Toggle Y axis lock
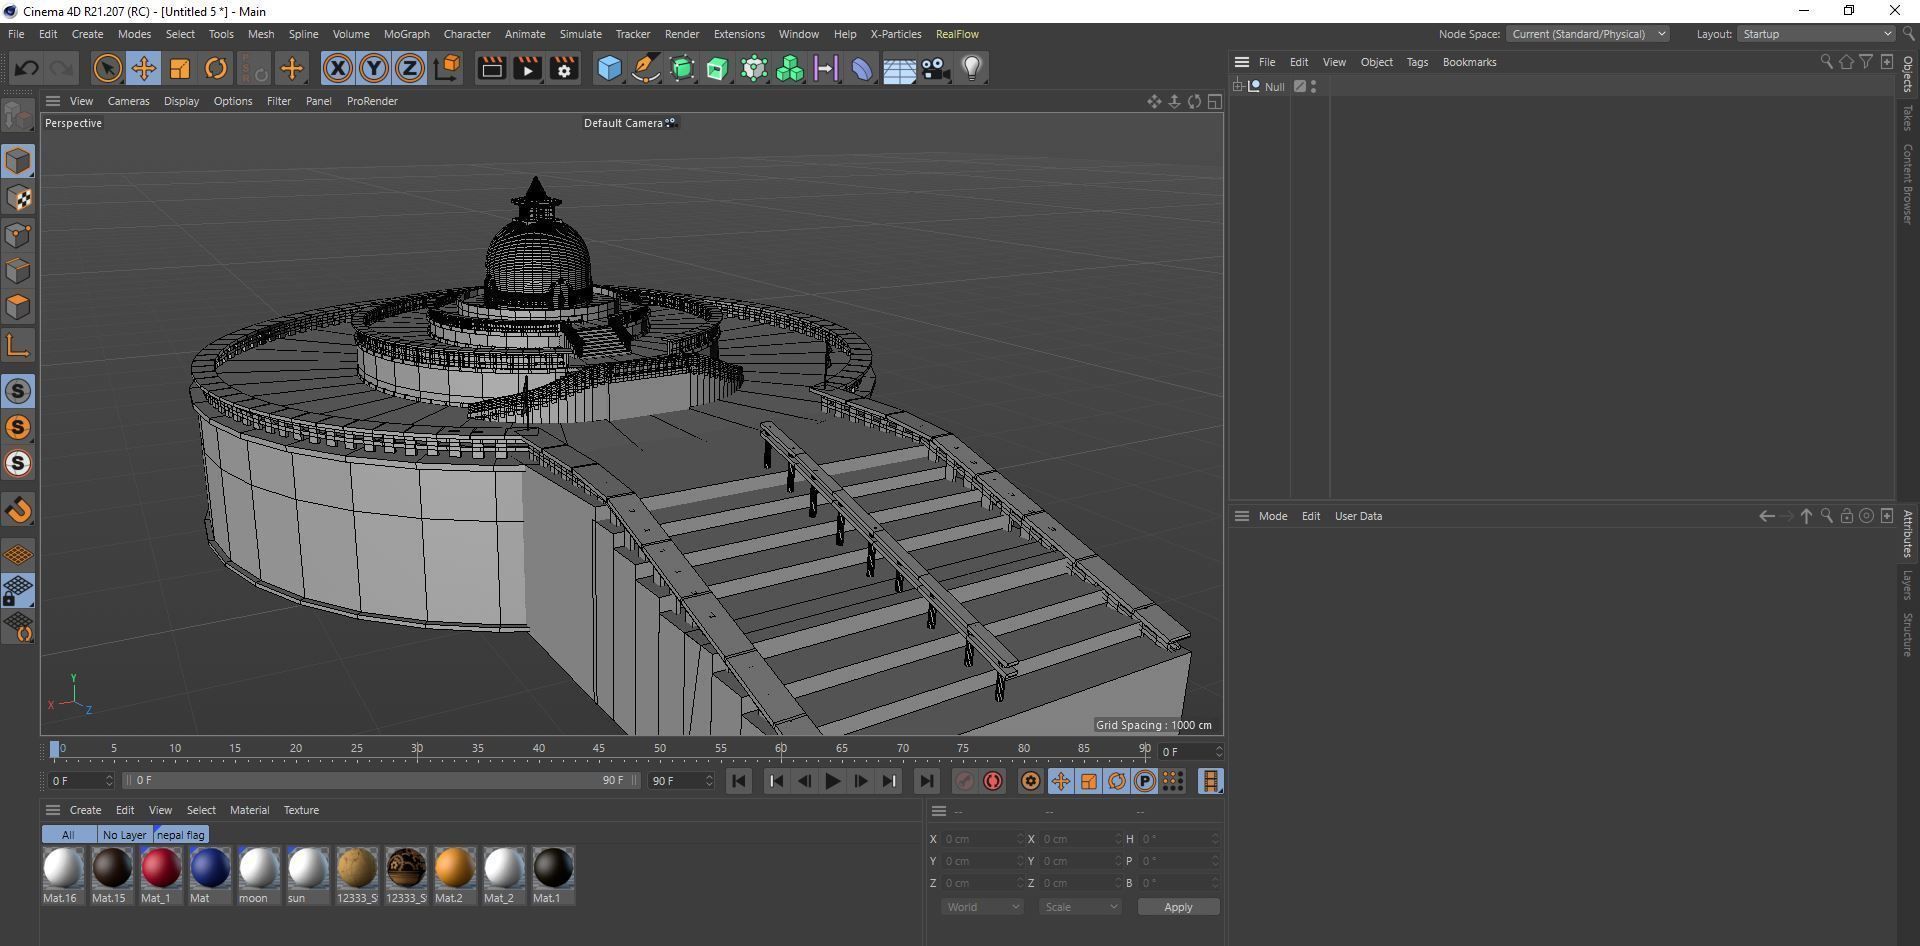Screen dimensions: 1920x946 (x=374, y=68)
